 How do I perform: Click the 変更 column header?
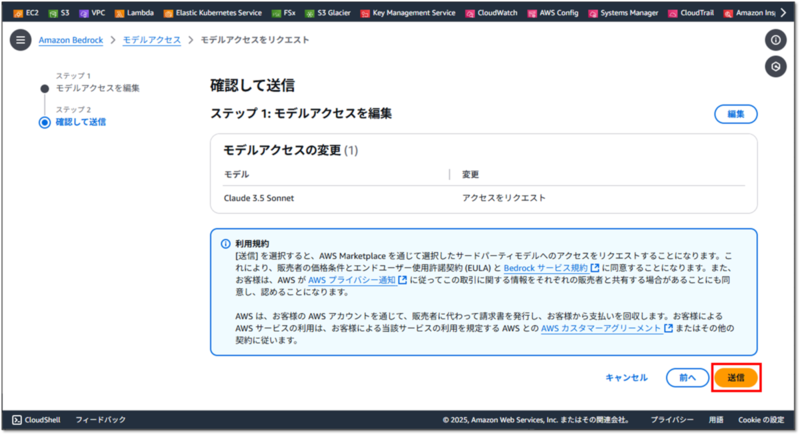470,174
